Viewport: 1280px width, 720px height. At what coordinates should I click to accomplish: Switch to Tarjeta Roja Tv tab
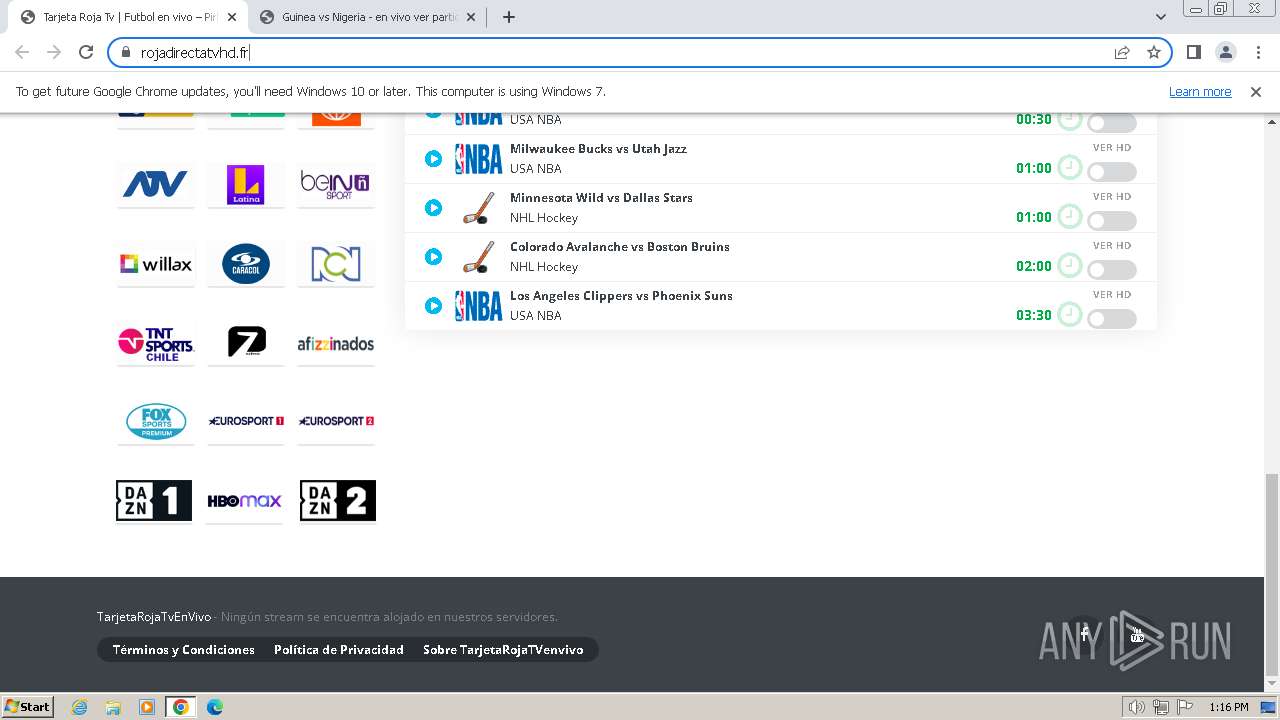(x=128, y=17)
